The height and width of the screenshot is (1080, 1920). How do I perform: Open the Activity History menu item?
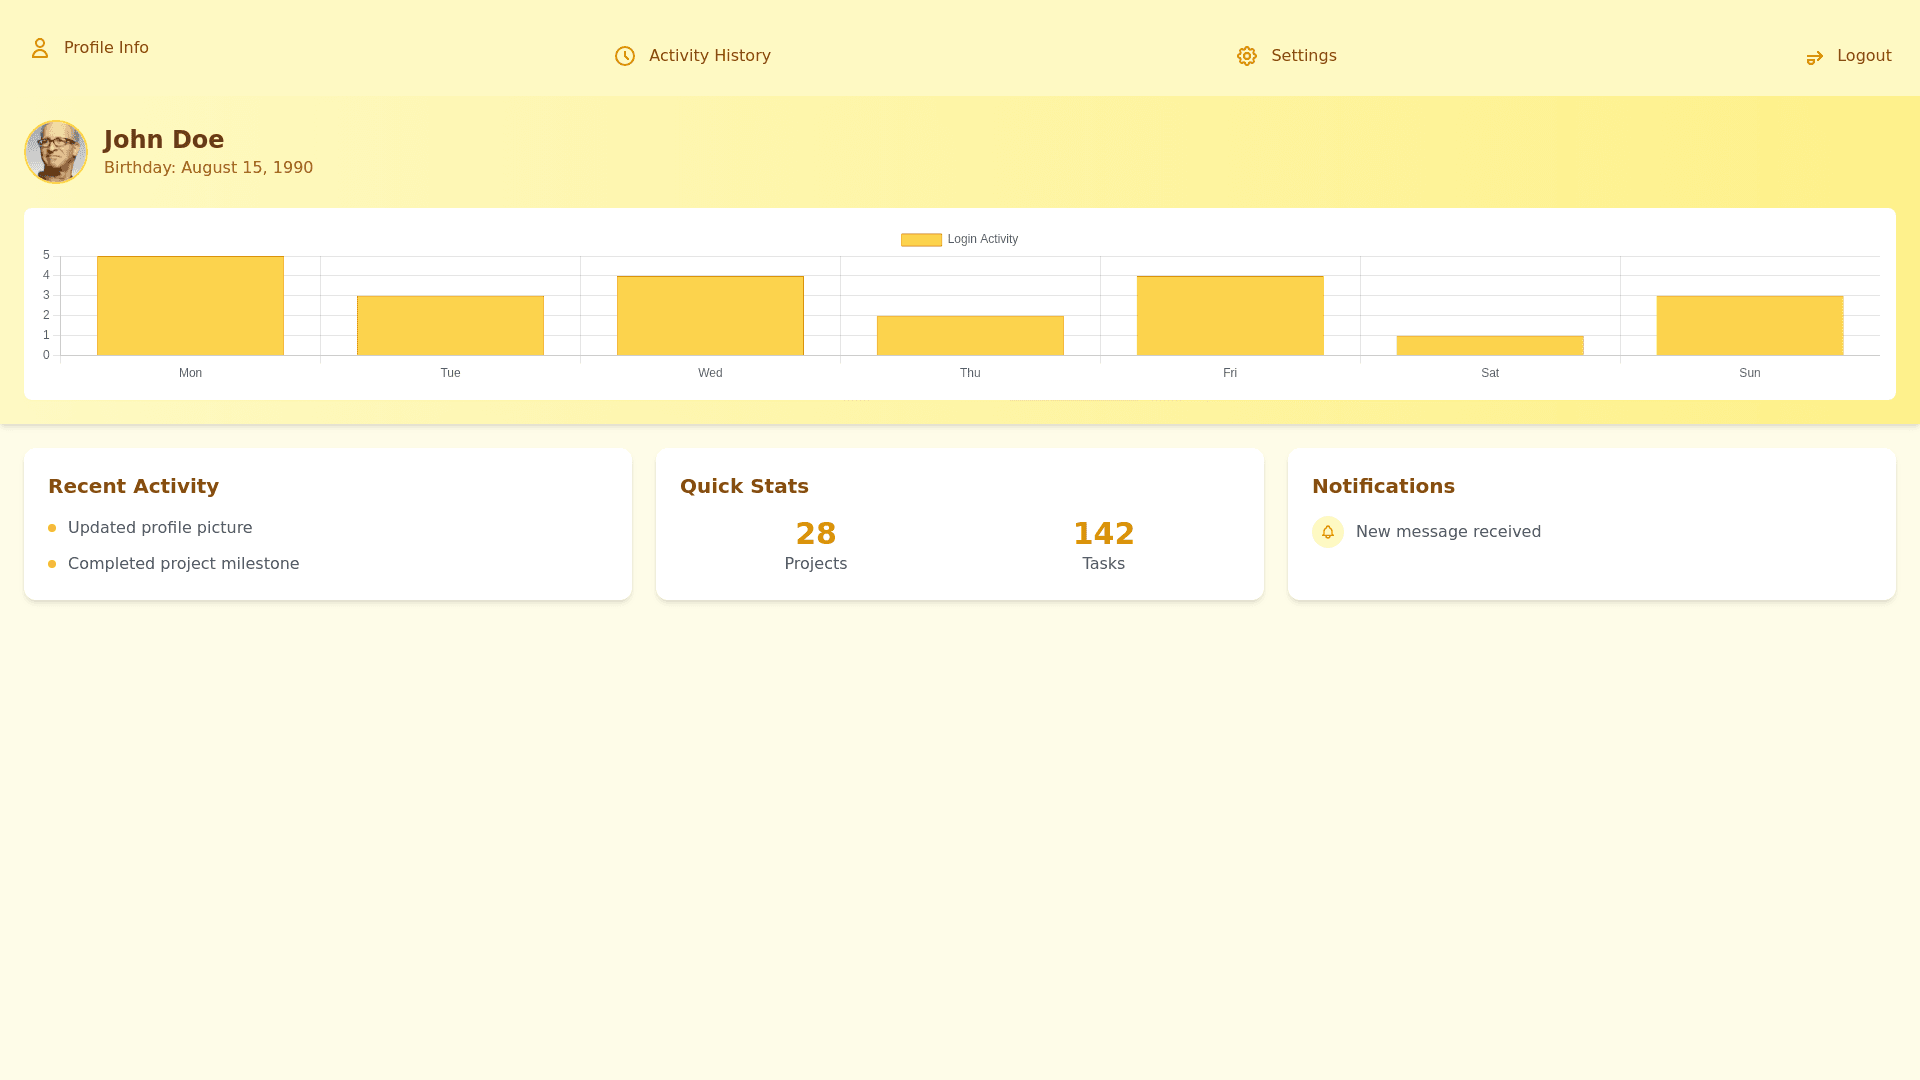coord(709,56)
